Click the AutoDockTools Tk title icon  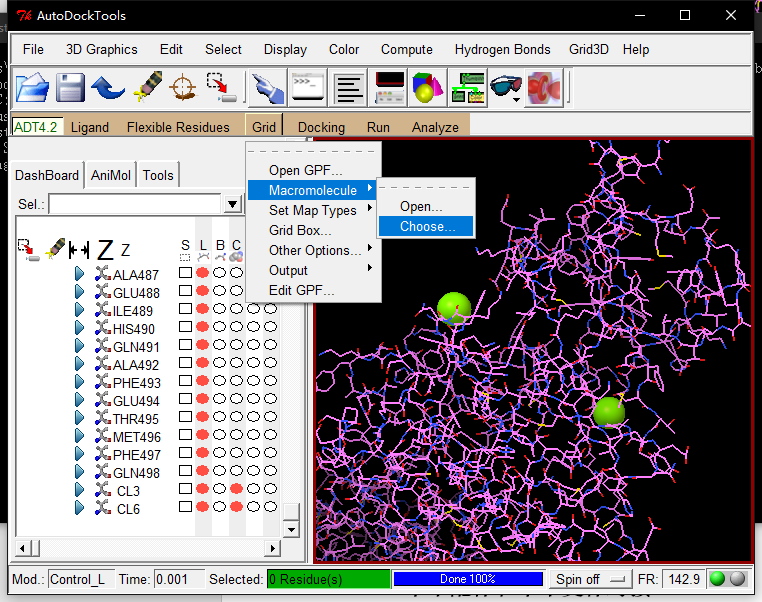(24, 16)
